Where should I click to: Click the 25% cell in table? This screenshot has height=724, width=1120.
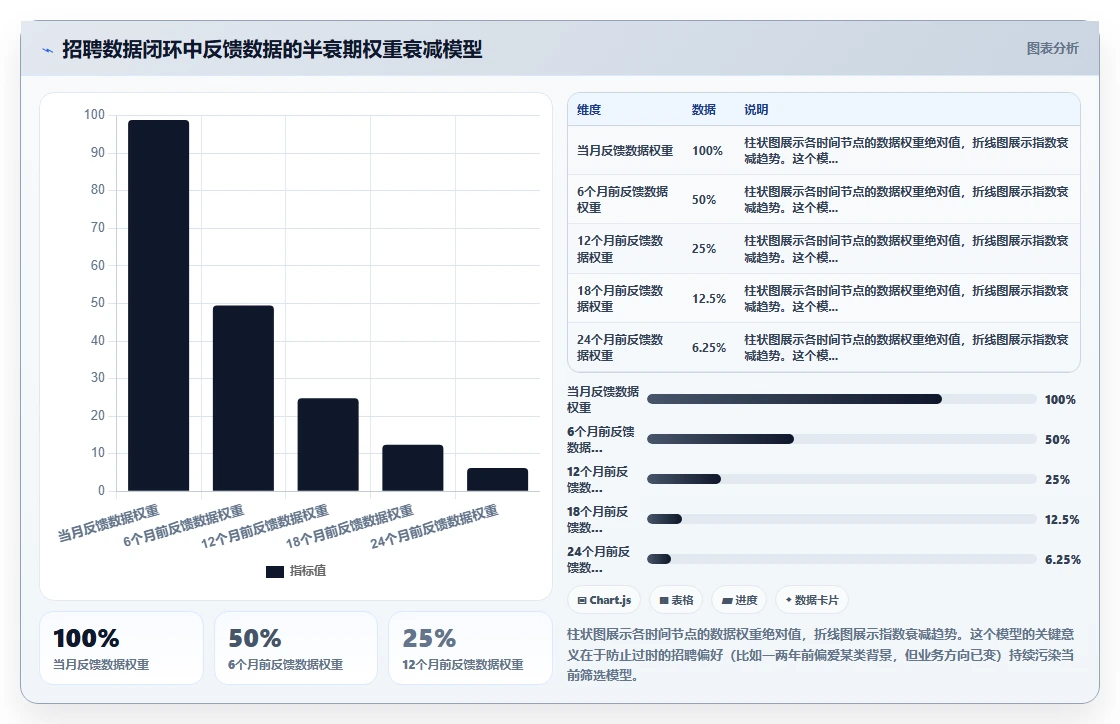[704, 248]
